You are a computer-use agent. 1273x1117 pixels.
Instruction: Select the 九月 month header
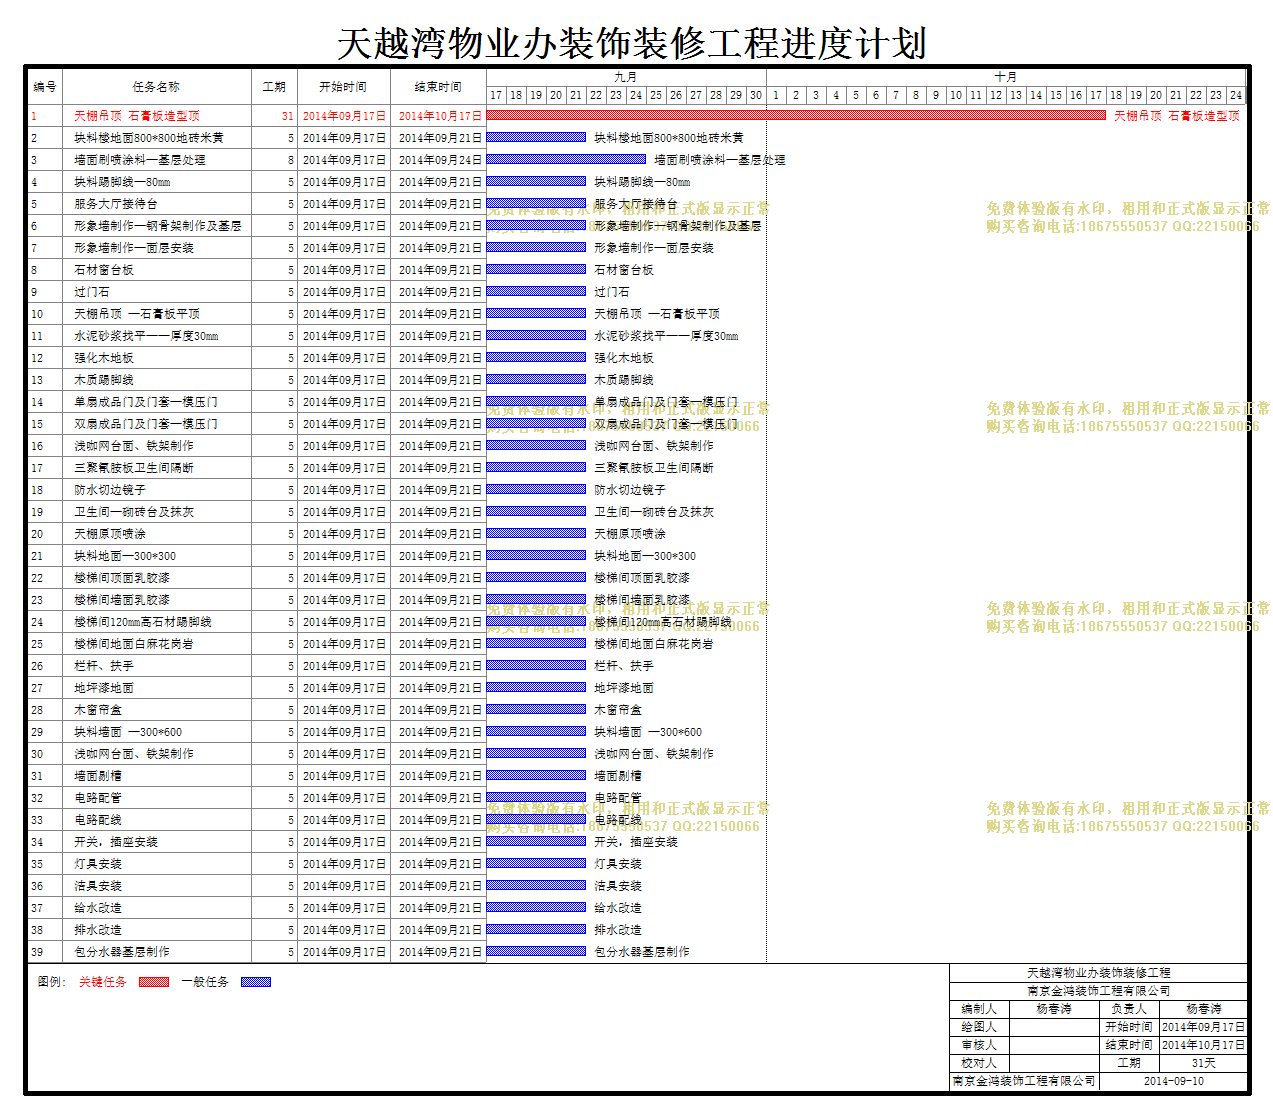pos(626,77)
